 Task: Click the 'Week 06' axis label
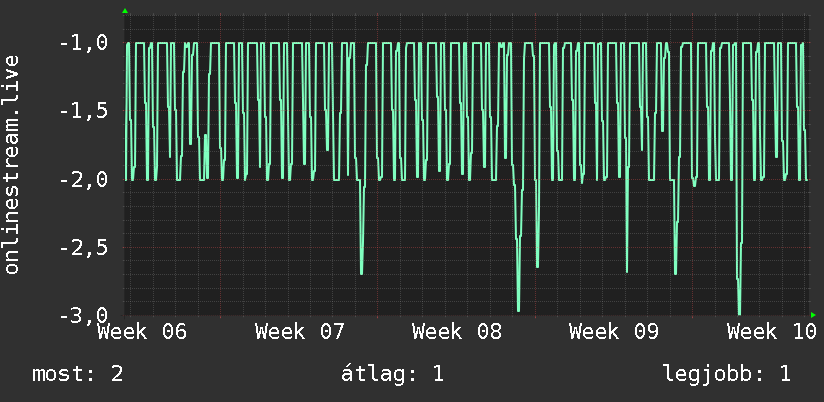point(142,332)
